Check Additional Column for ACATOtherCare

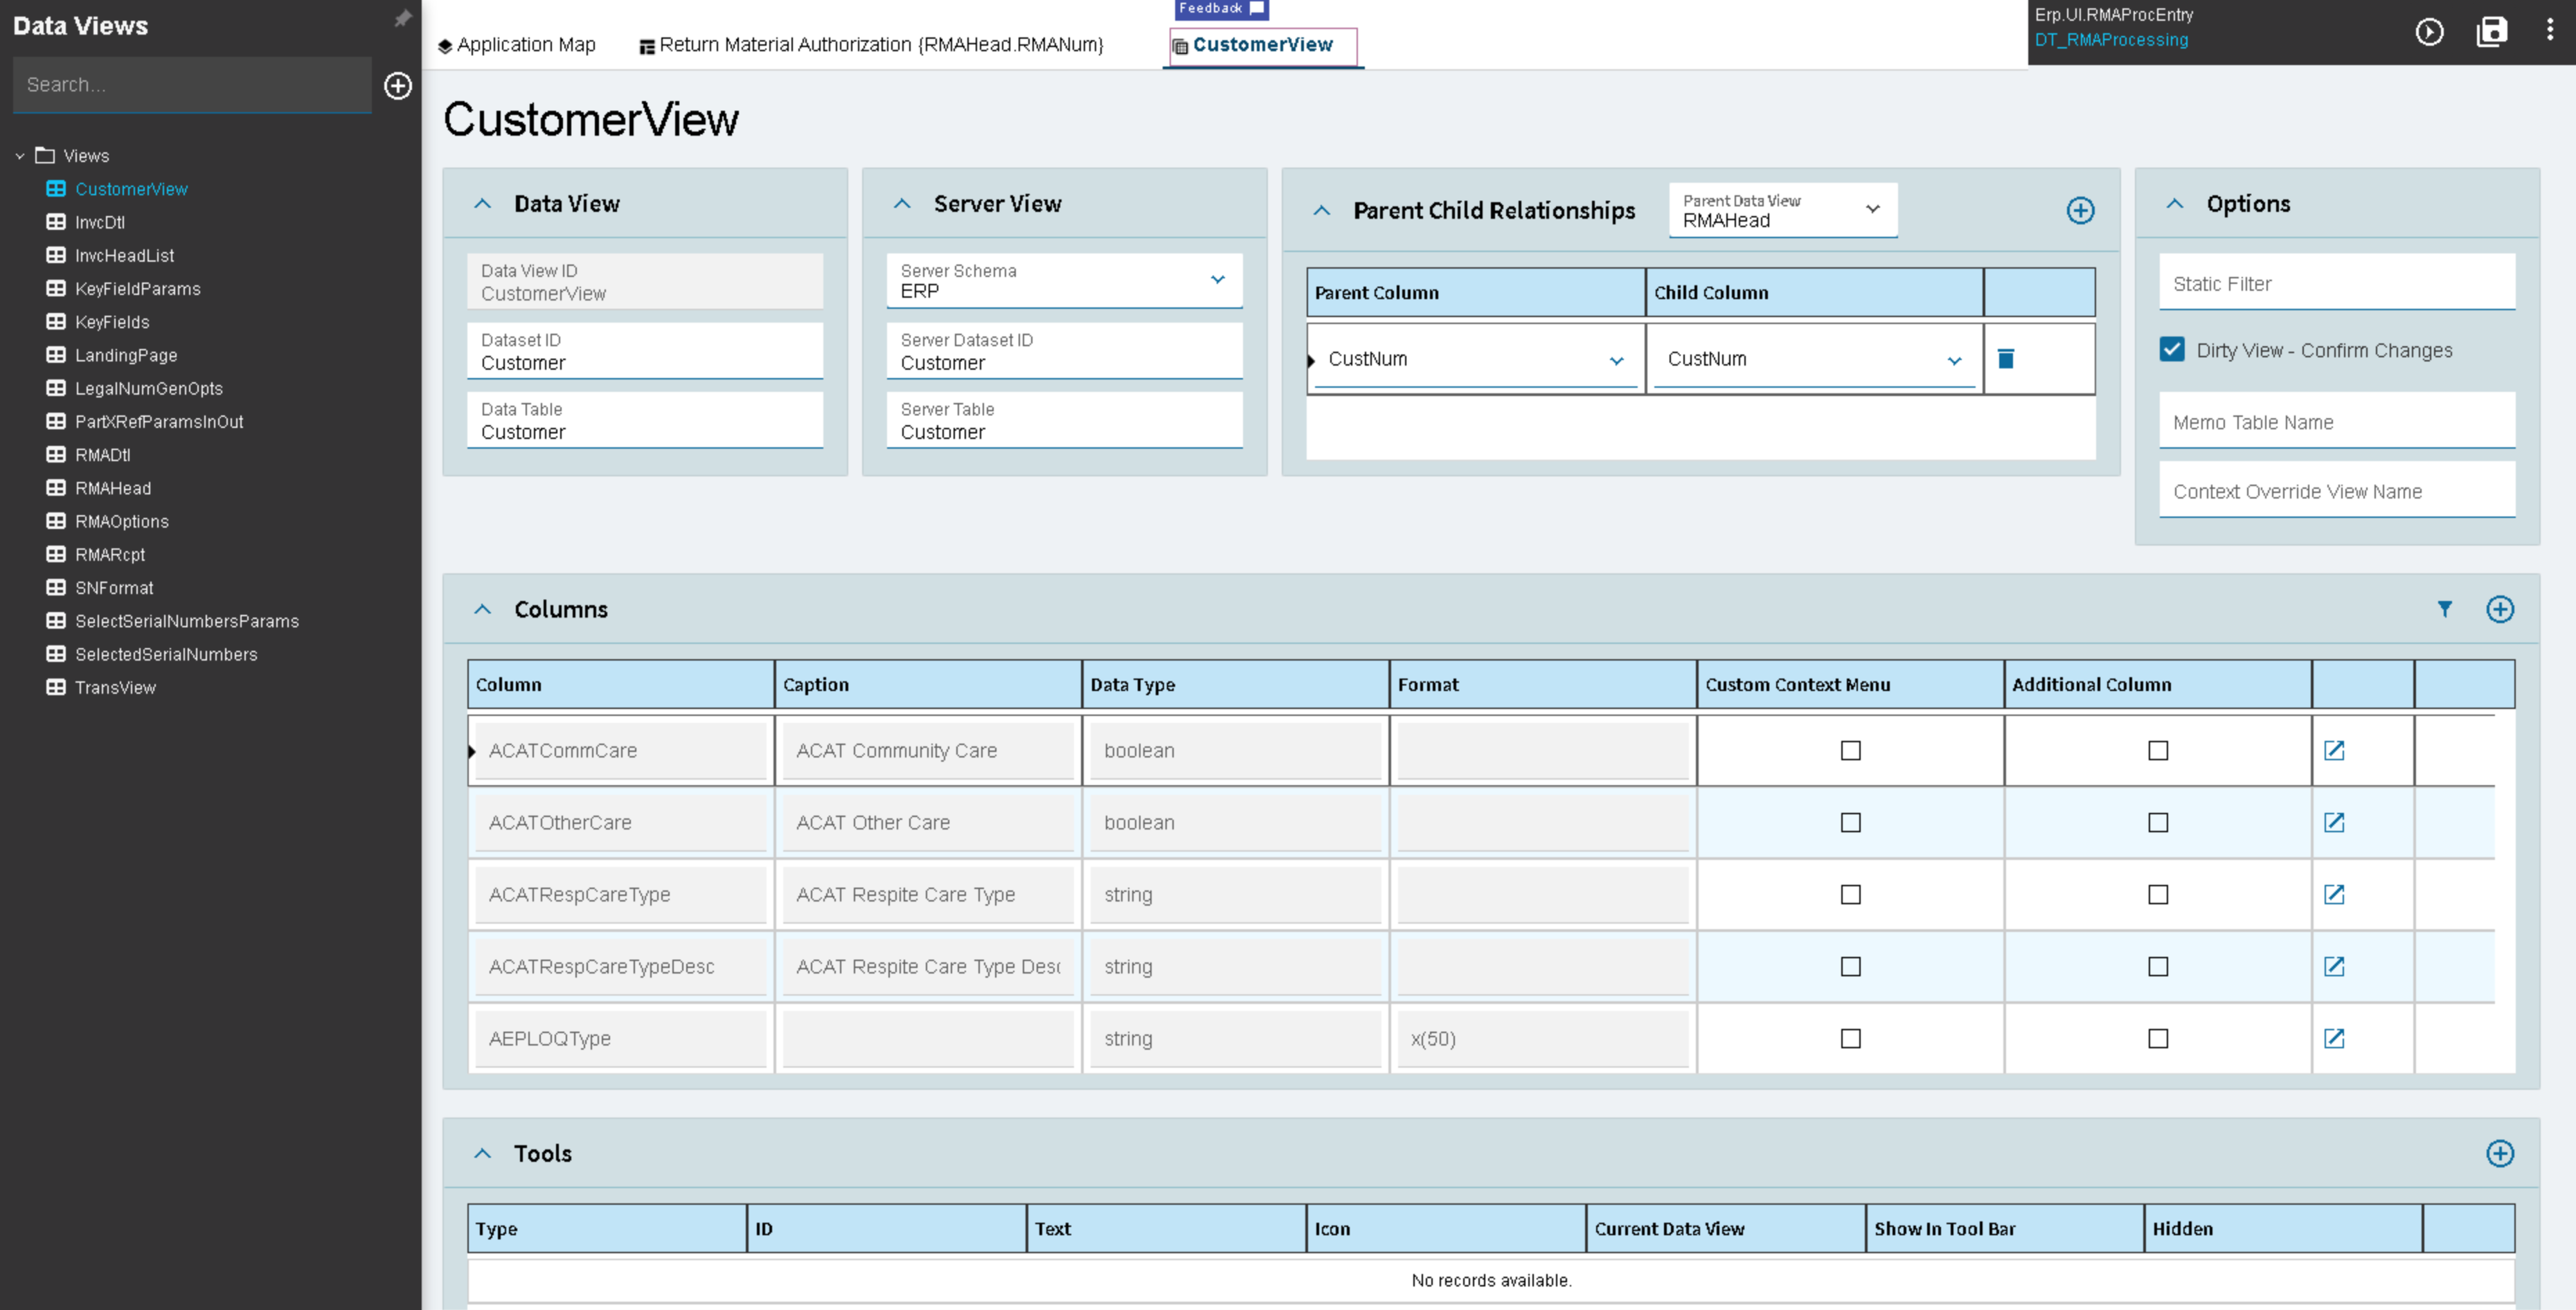(2157, 823)
